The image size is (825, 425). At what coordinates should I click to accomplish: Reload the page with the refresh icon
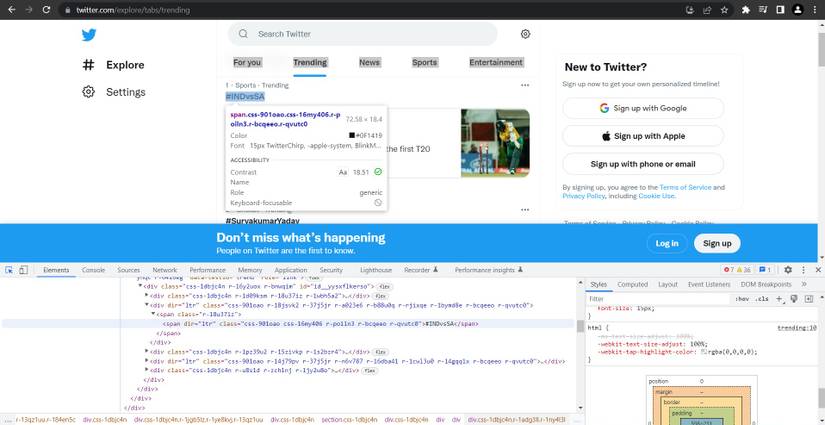click(46, 9)
